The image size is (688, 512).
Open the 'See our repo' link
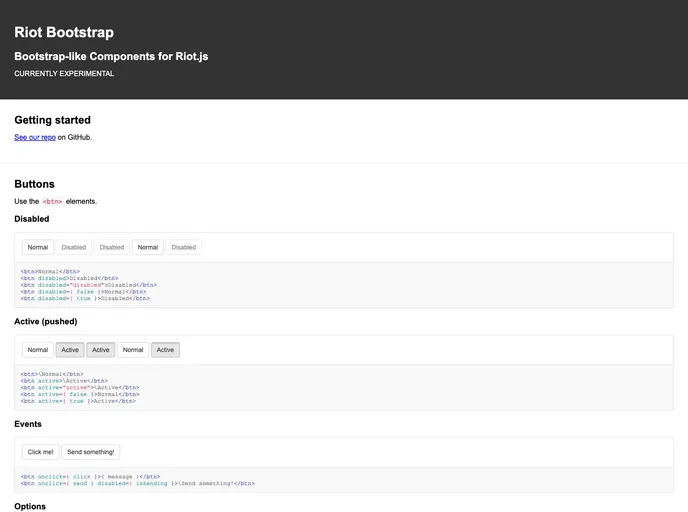(35, 137)
